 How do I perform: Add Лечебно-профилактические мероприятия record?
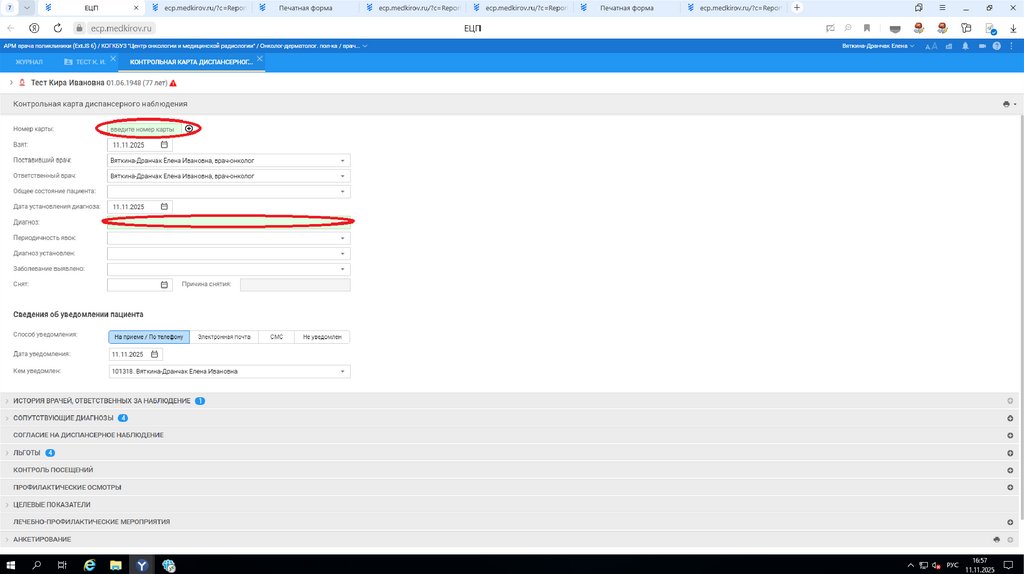tap(1010, 522)
